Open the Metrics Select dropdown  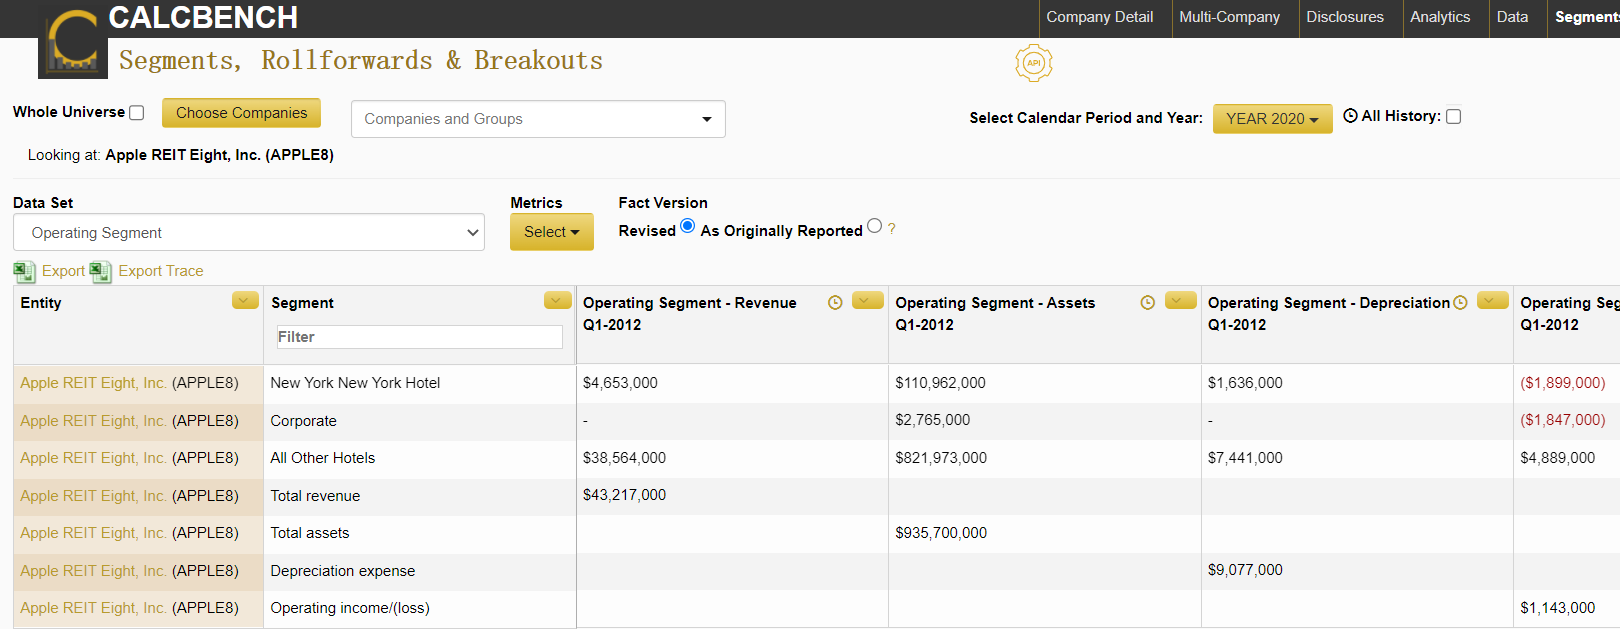click(552, 232)
